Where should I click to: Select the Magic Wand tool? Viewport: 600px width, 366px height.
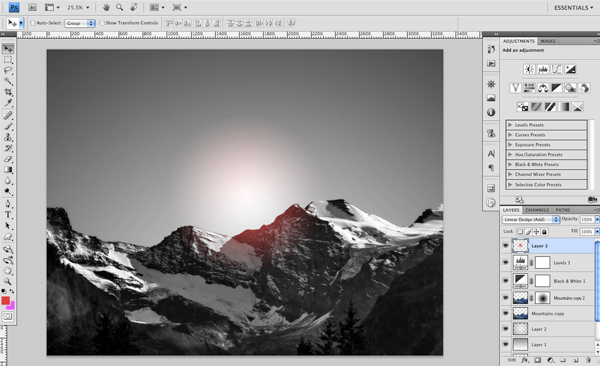tap(8, 81)
